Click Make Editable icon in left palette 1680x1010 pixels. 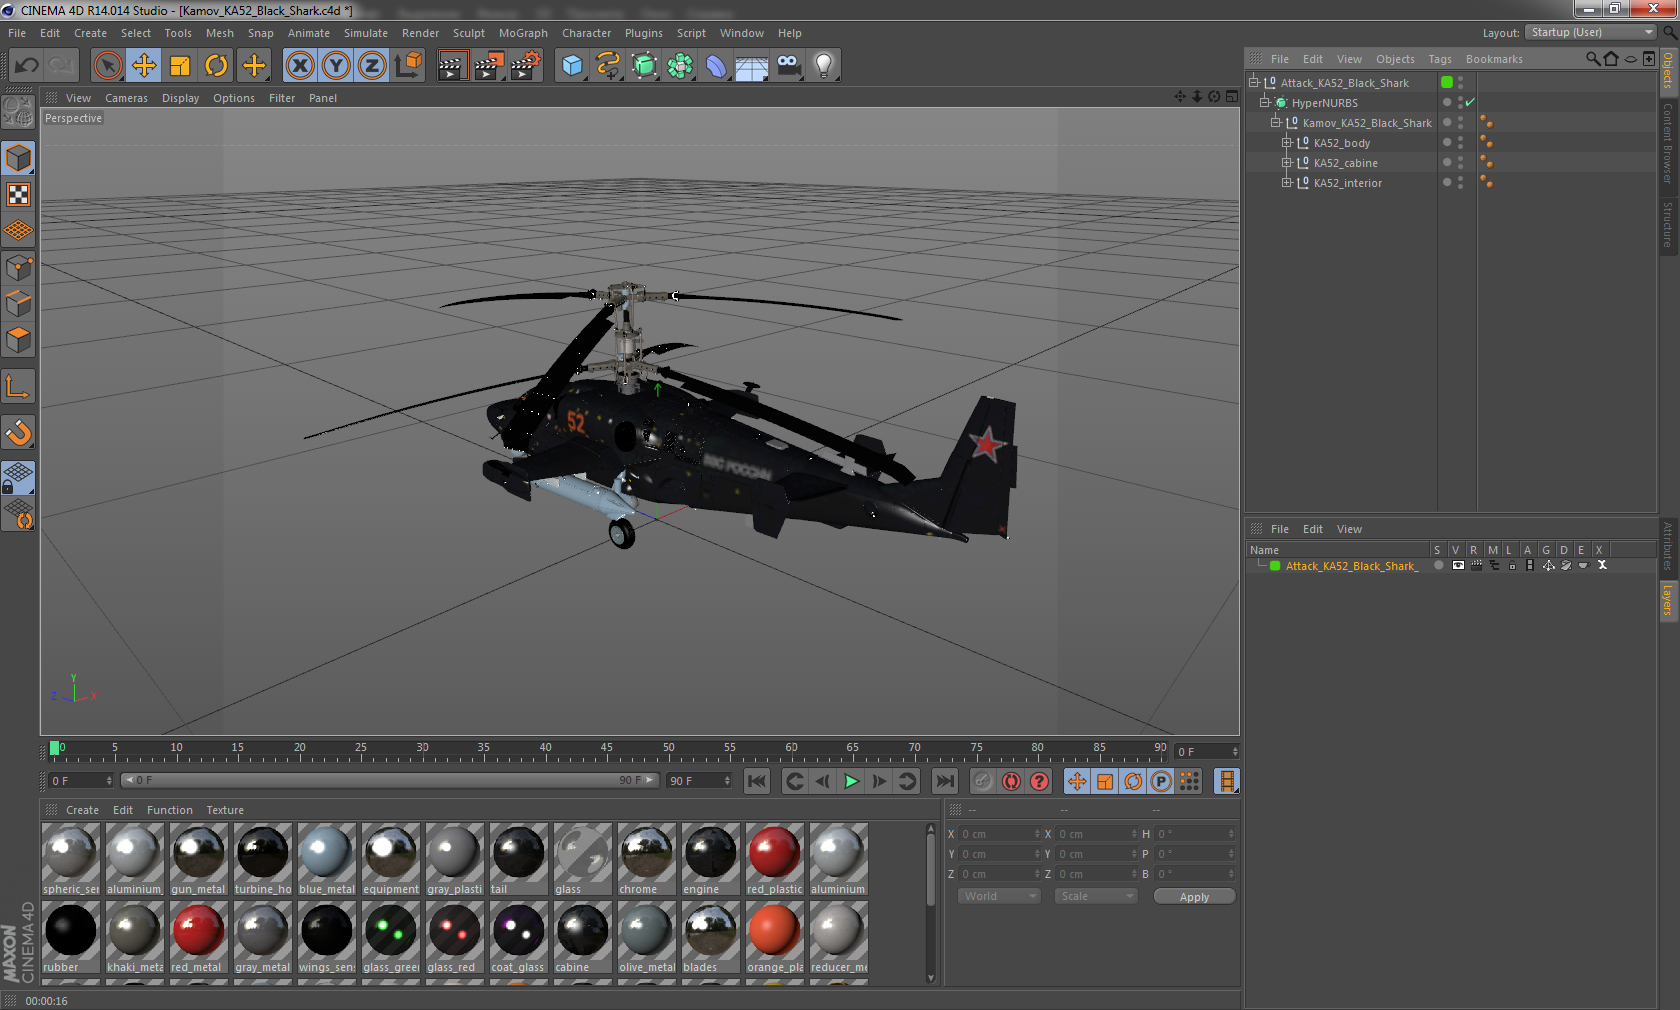coord(18,111)
